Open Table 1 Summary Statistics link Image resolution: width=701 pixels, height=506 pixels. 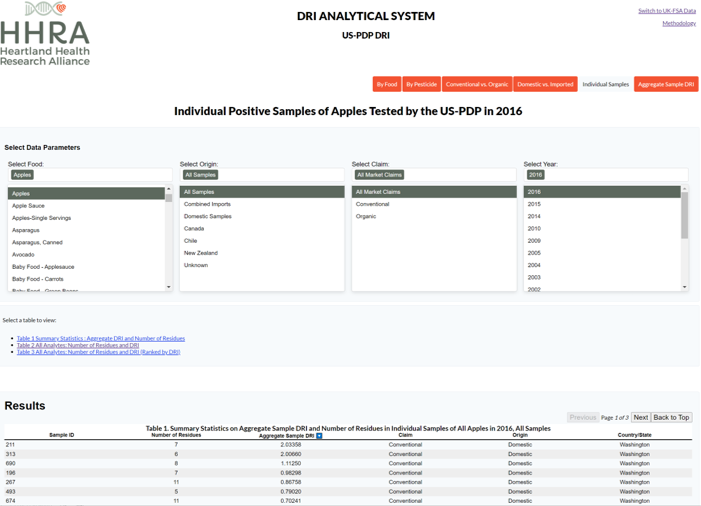click(x=101, y=338)
